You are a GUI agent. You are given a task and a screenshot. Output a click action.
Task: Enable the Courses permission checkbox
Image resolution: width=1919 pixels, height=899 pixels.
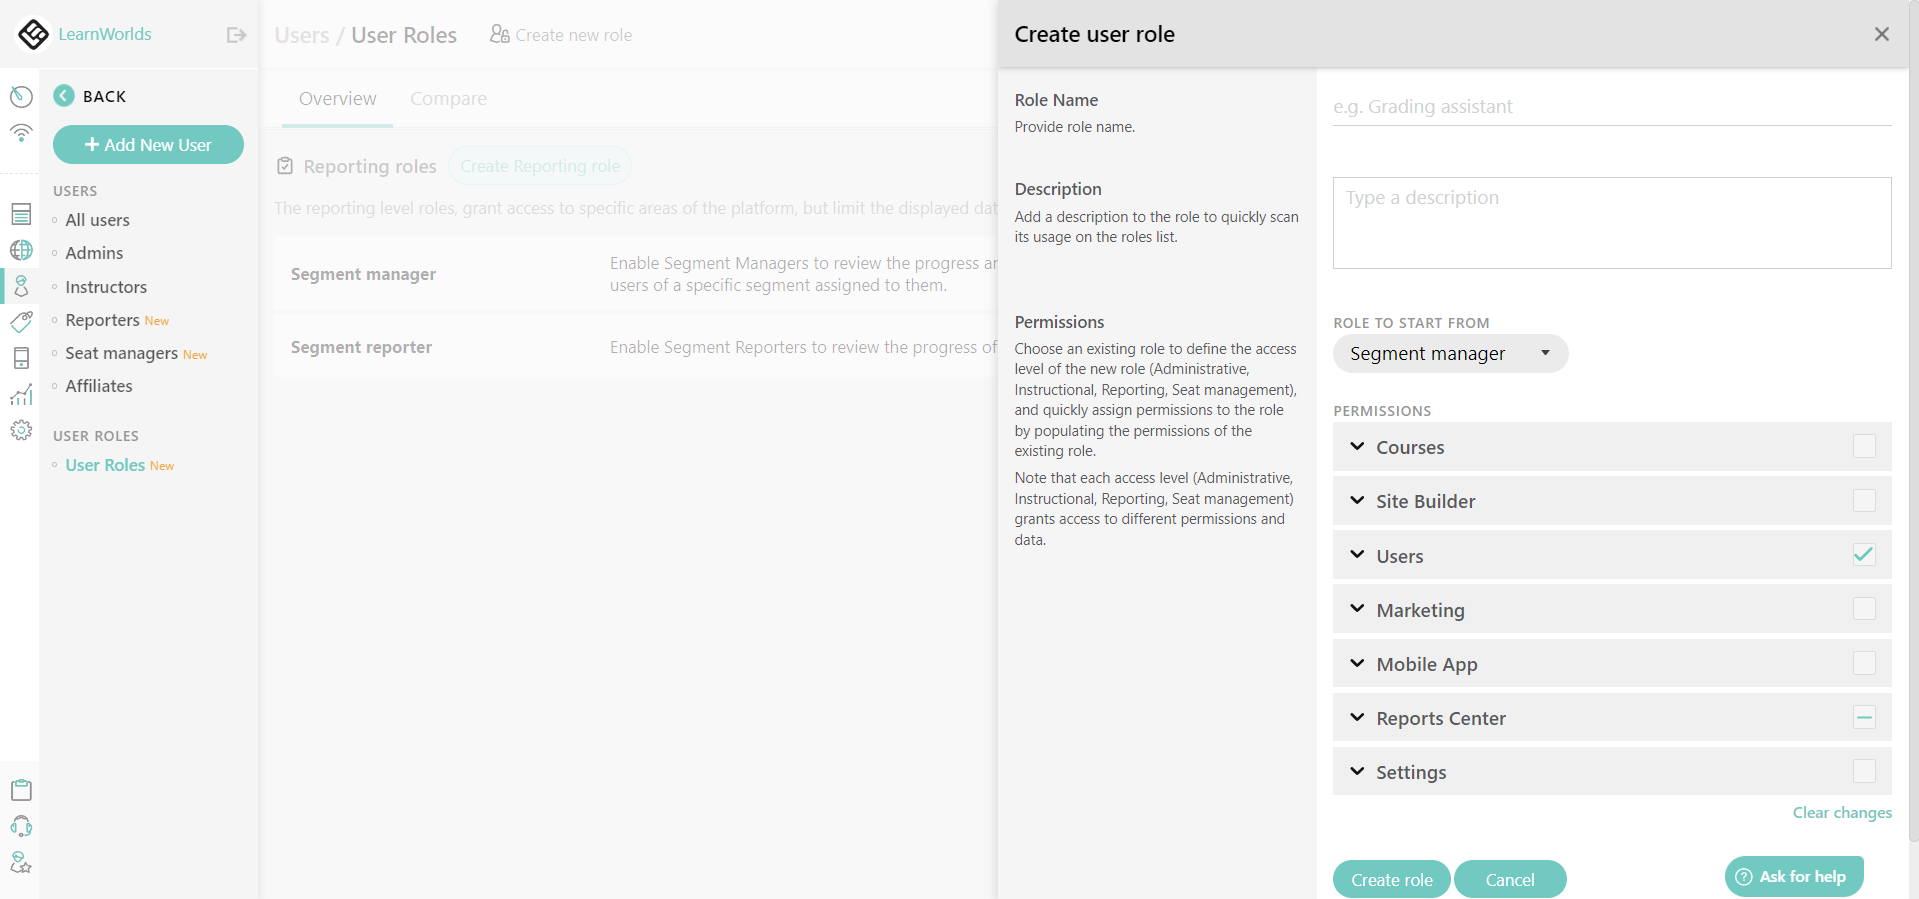[x=1862, y=447]
